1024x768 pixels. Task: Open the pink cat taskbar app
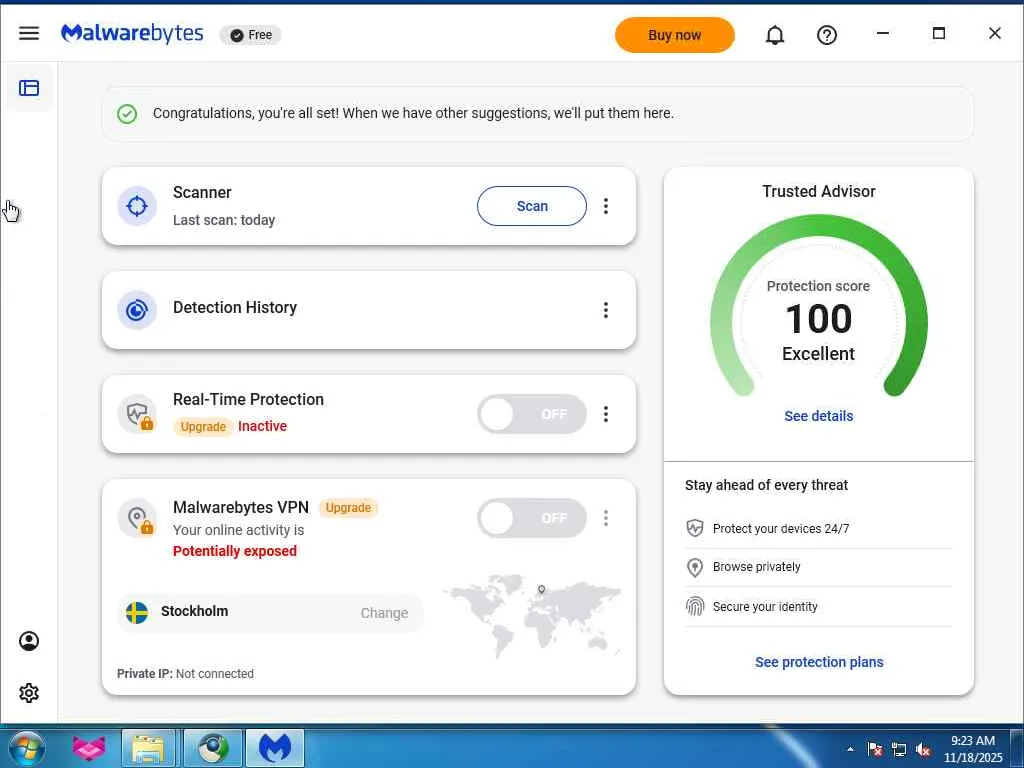89,748
